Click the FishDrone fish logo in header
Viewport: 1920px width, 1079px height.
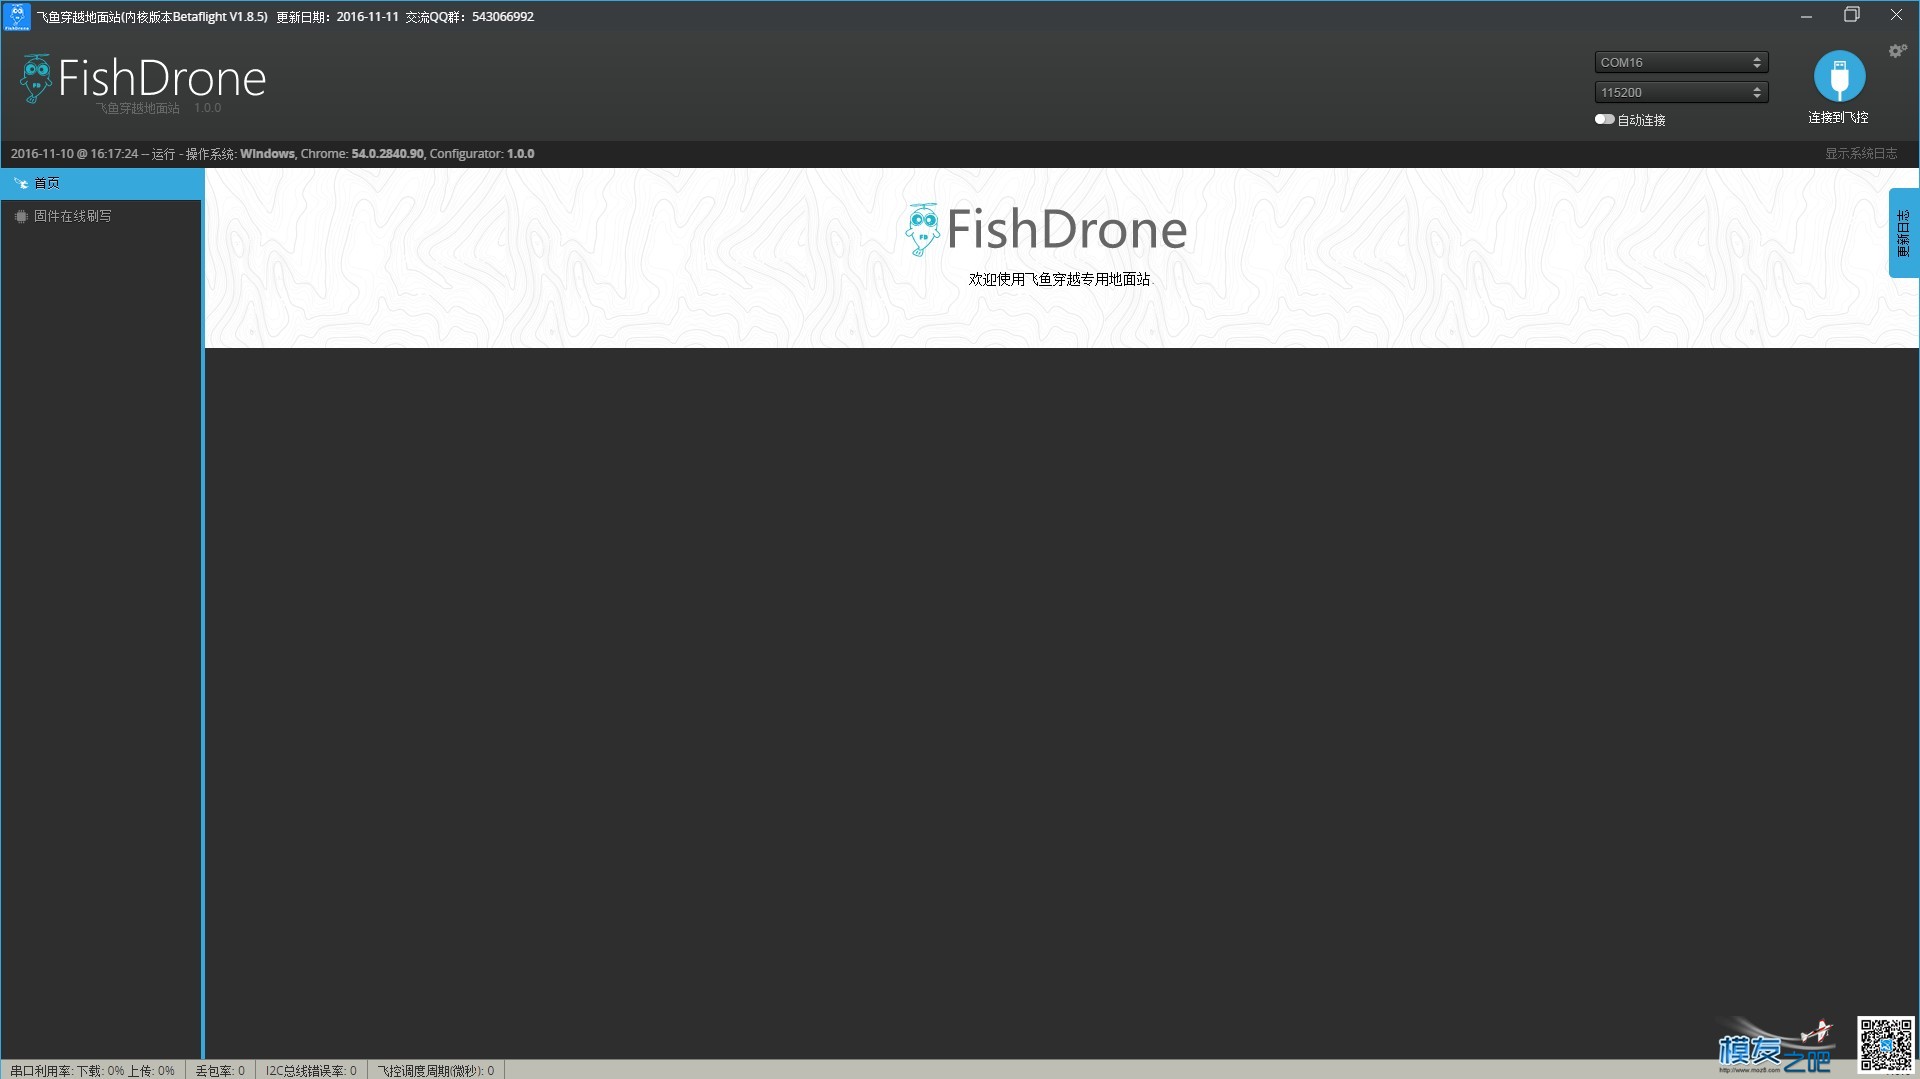pos(36,79)
